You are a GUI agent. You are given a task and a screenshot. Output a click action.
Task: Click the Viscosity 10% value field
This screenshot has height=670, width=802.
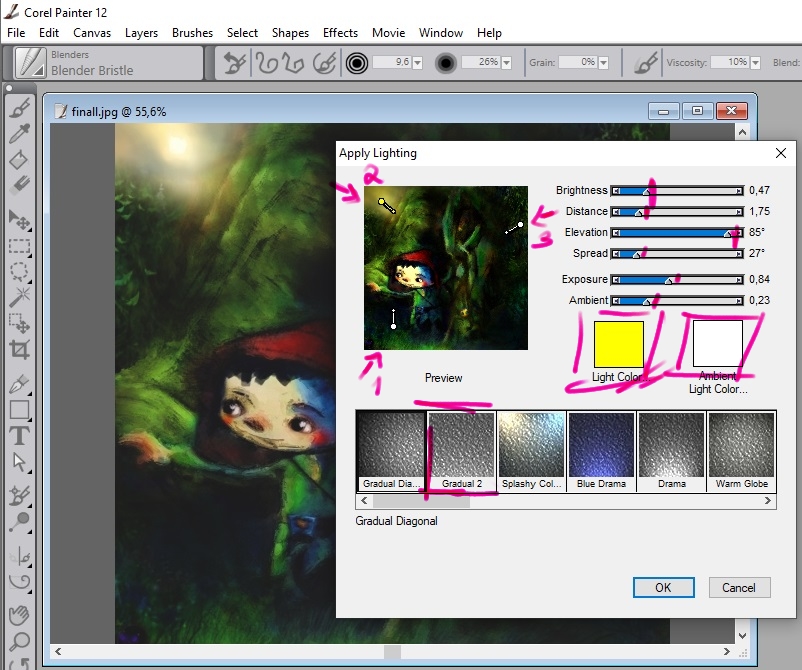click(x=730, y=62)
